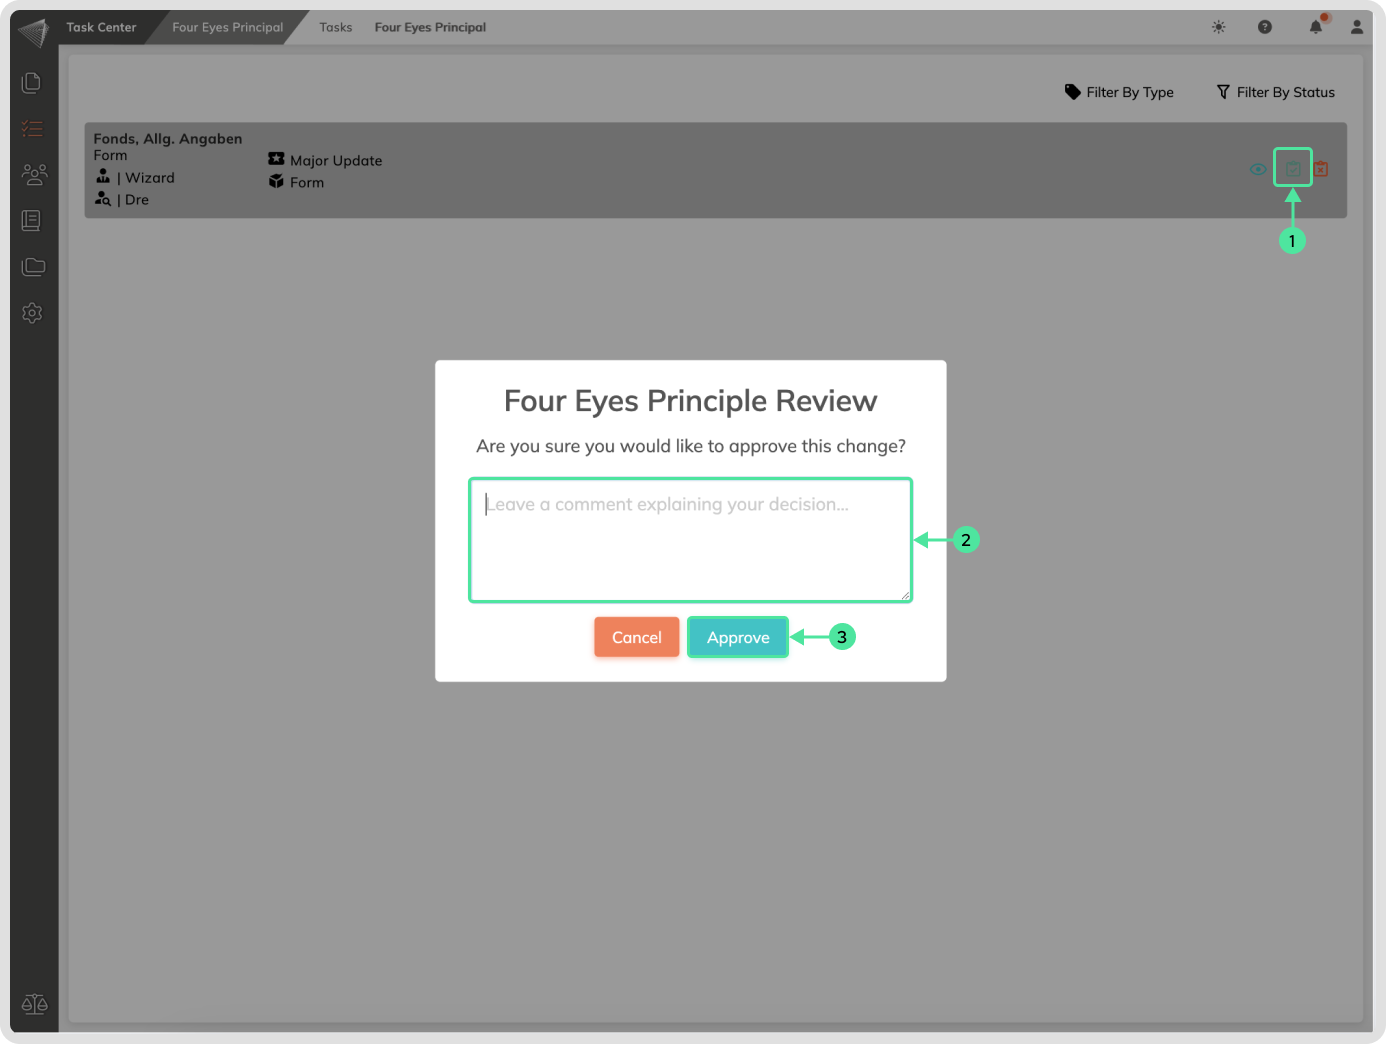Open the user profile menu

[x=1357, y=27]
